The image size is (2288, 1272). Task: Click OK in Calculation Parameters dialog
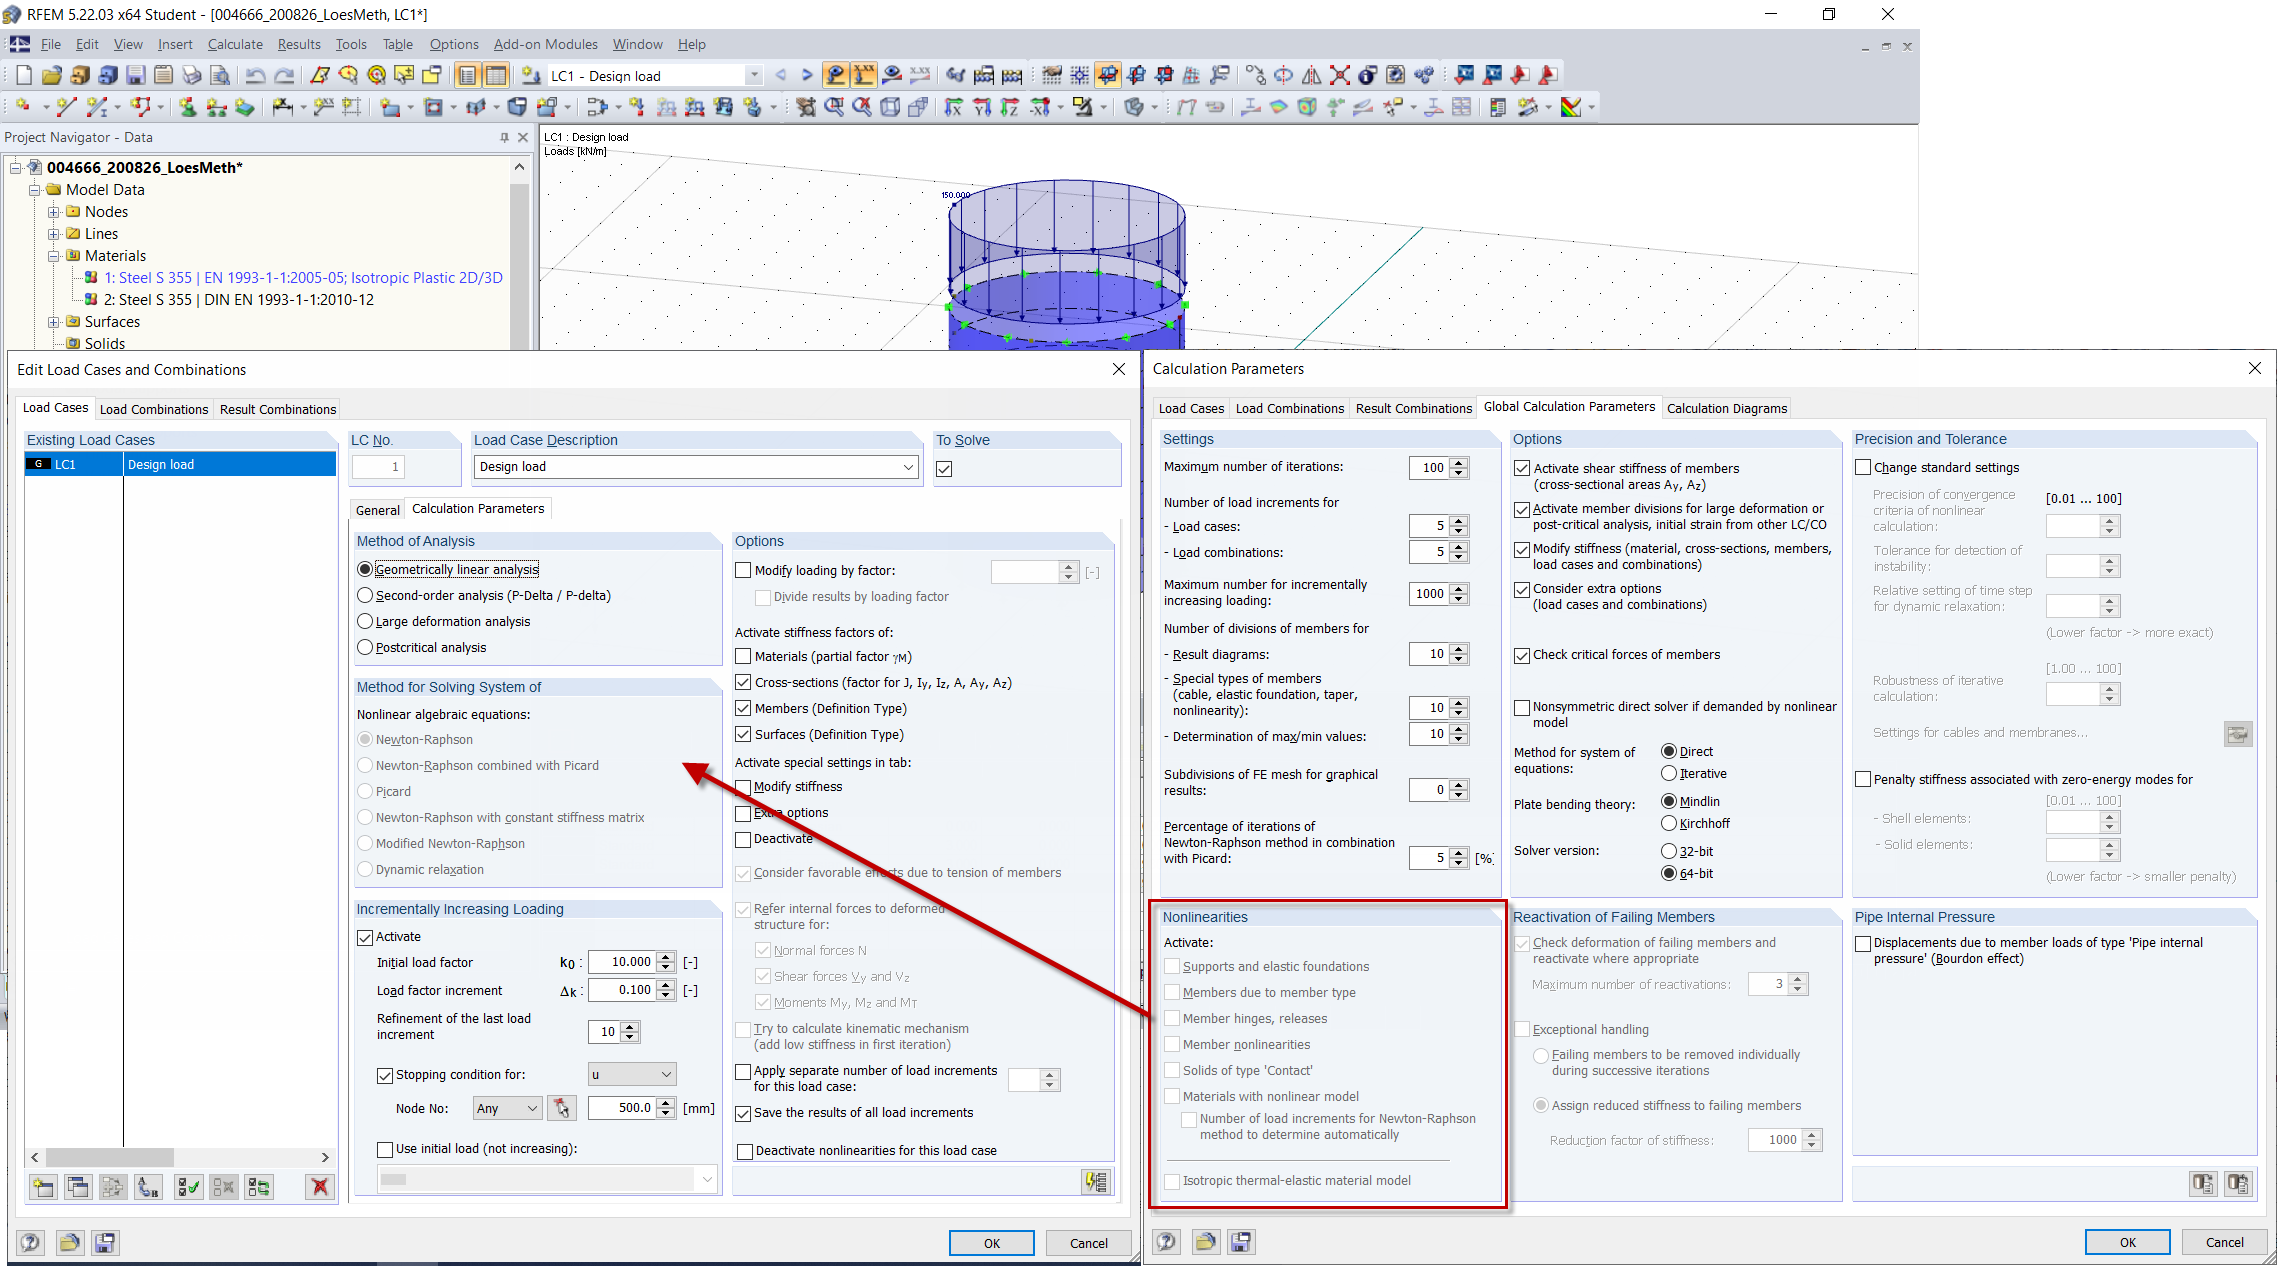(2127, 1242)
